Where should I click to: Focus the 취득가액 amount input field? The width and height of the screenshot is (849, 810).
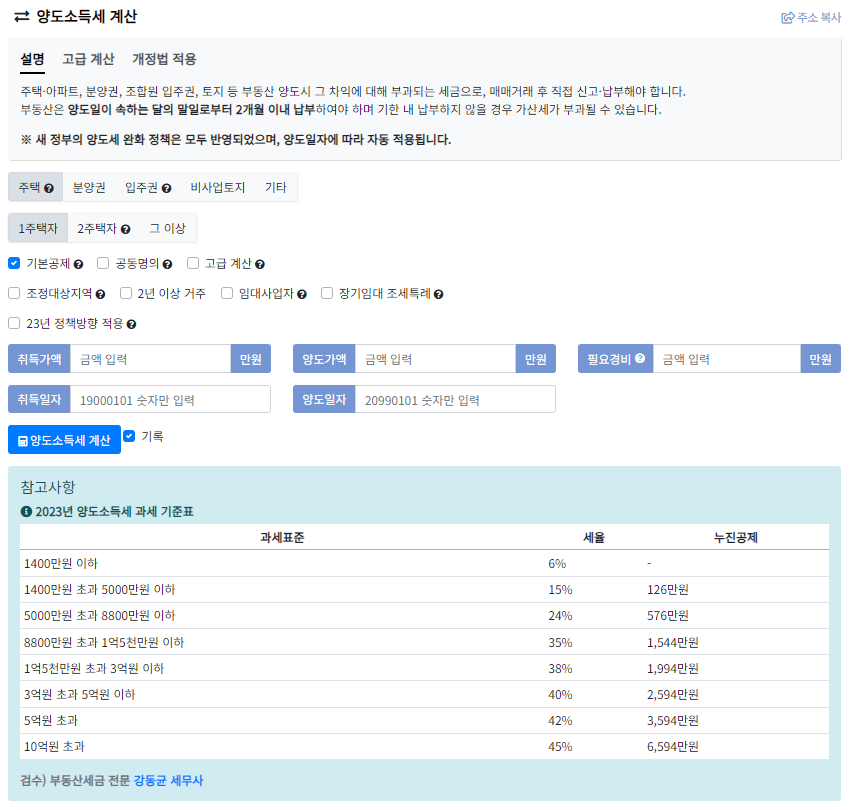[151, 359]
